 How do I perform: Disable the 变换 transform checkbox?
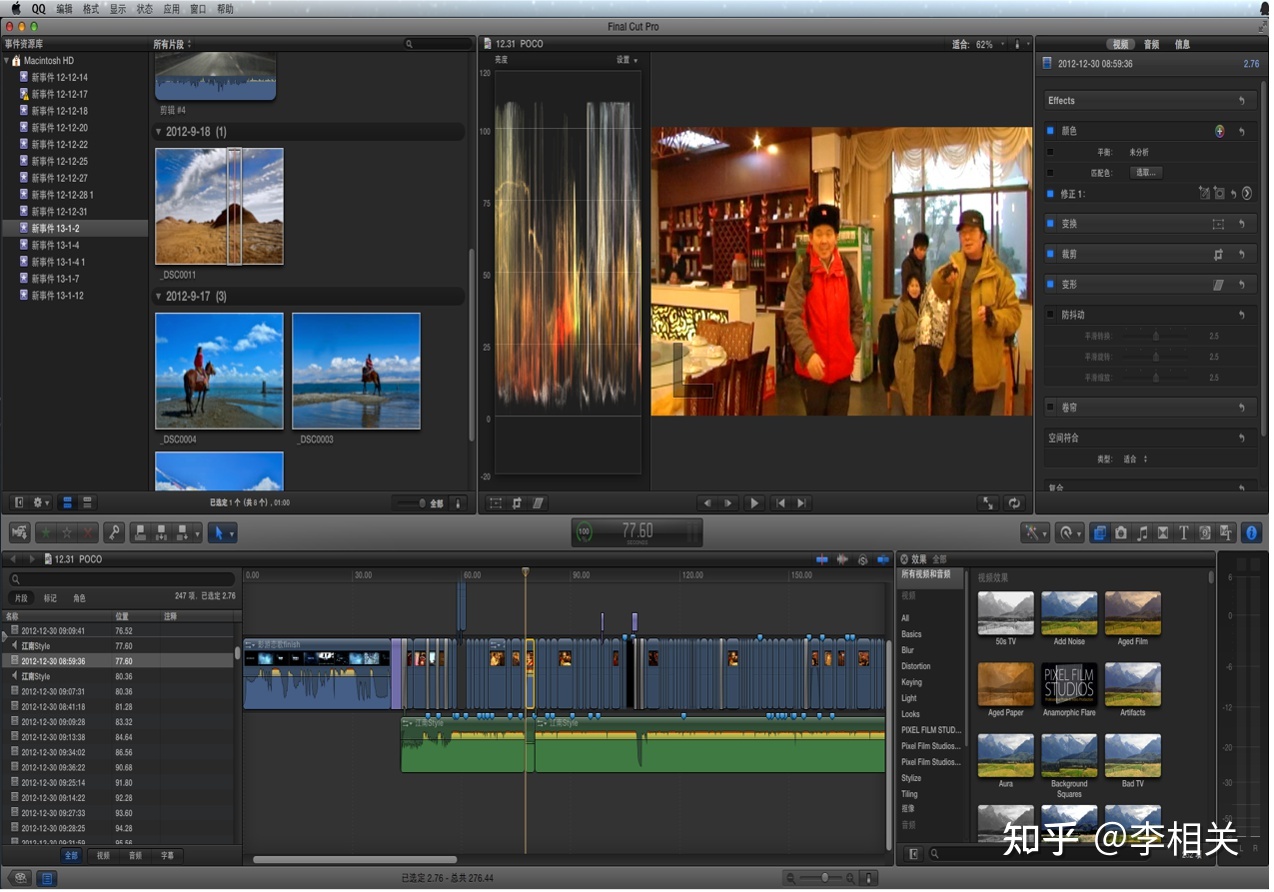point(1050,224)
